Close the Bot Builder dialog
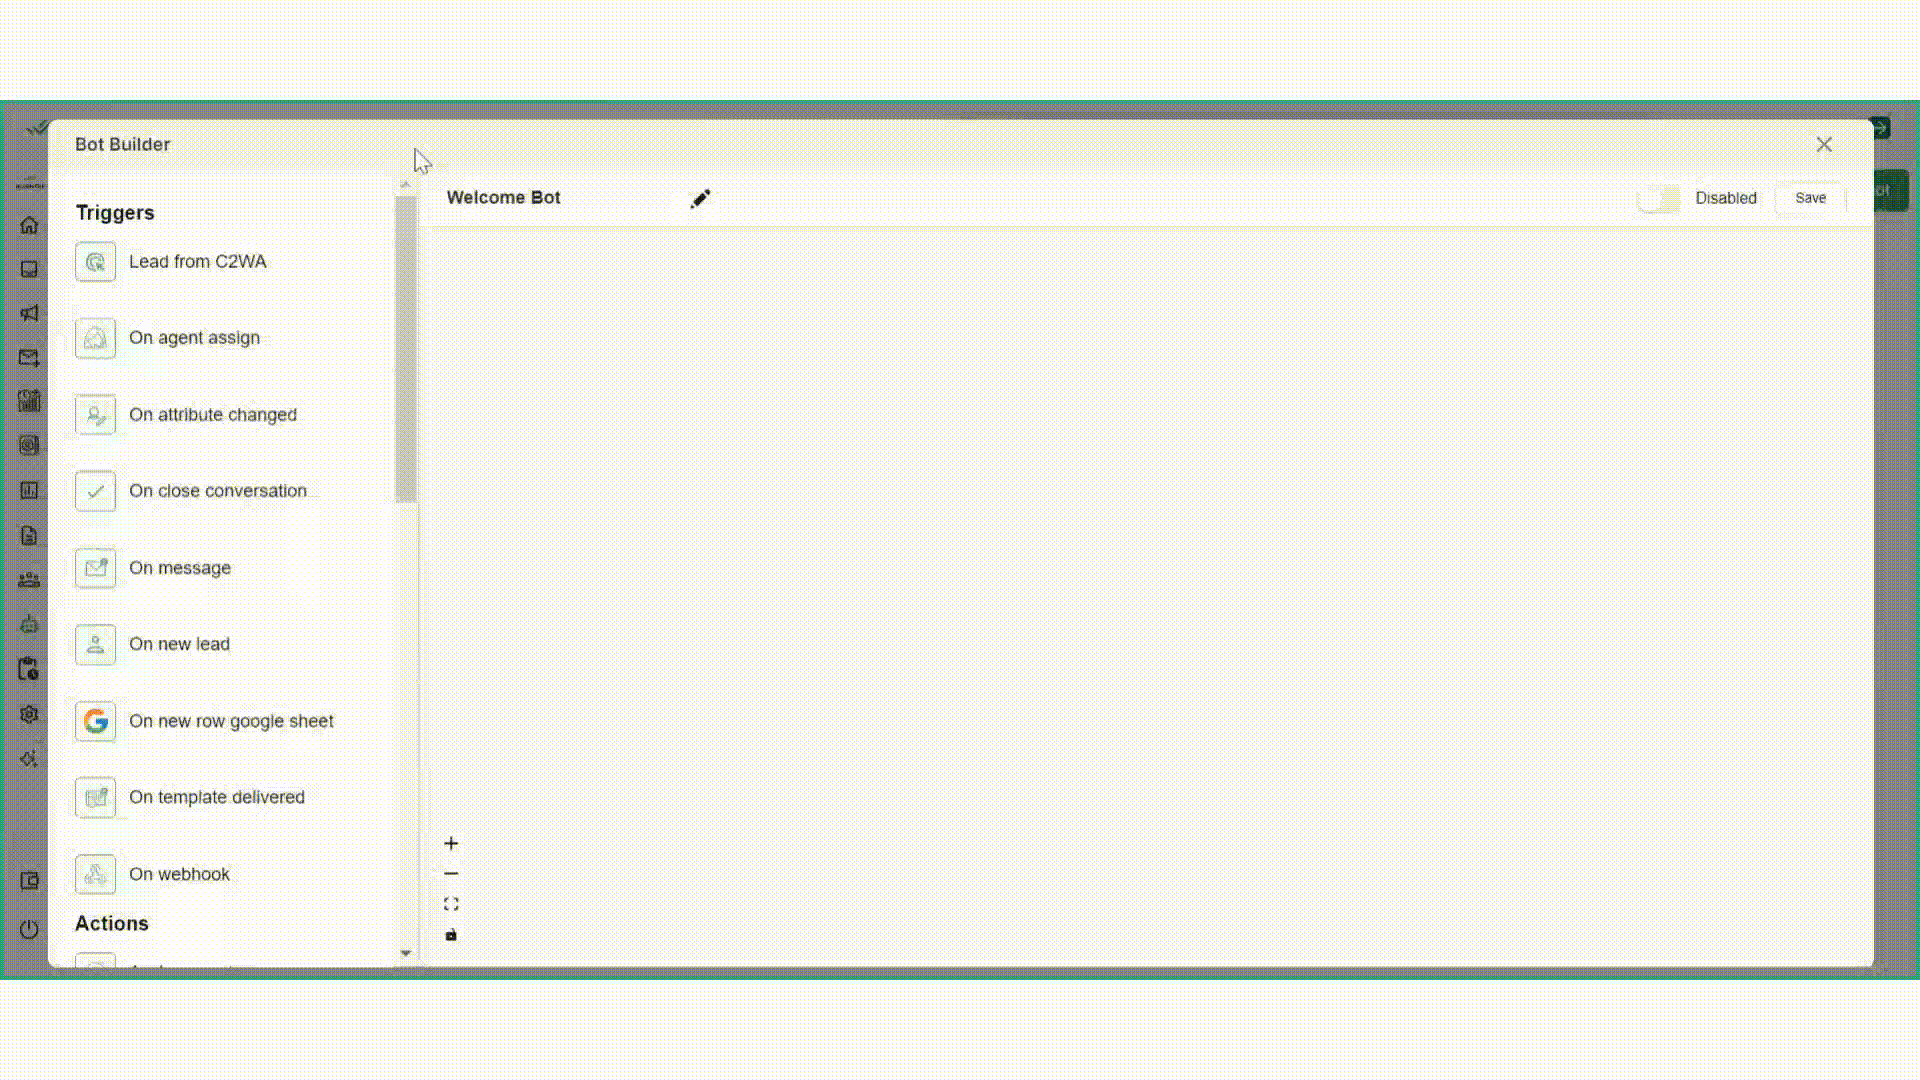1920x1080 pixels. (x=1824, y=144)
